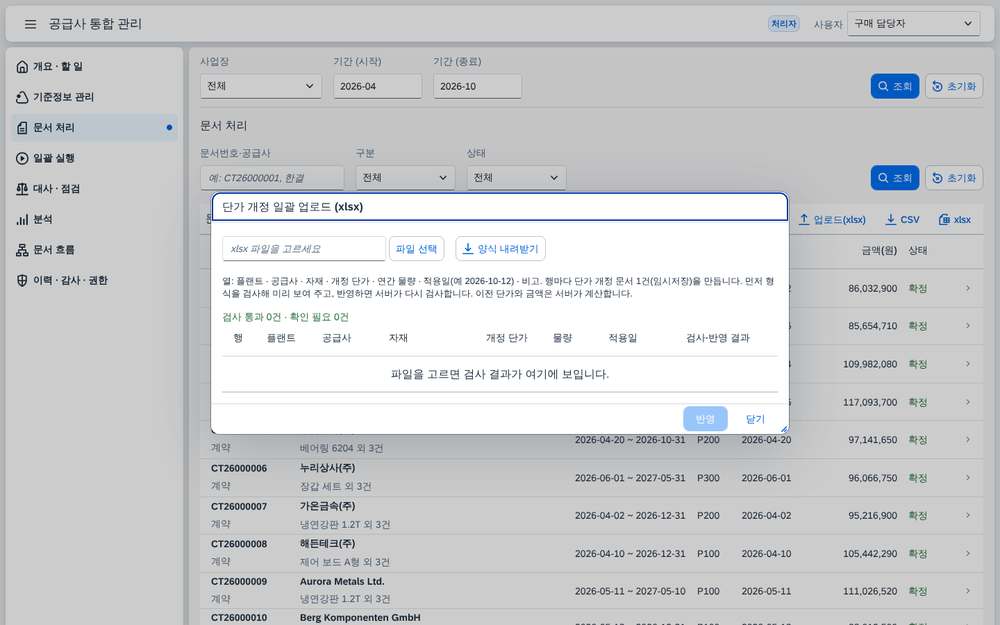This screenshot has height=625, width=1000.
Task: Click the 금액(원) column header
Action: pyautogui.click(x=879, y=251)
